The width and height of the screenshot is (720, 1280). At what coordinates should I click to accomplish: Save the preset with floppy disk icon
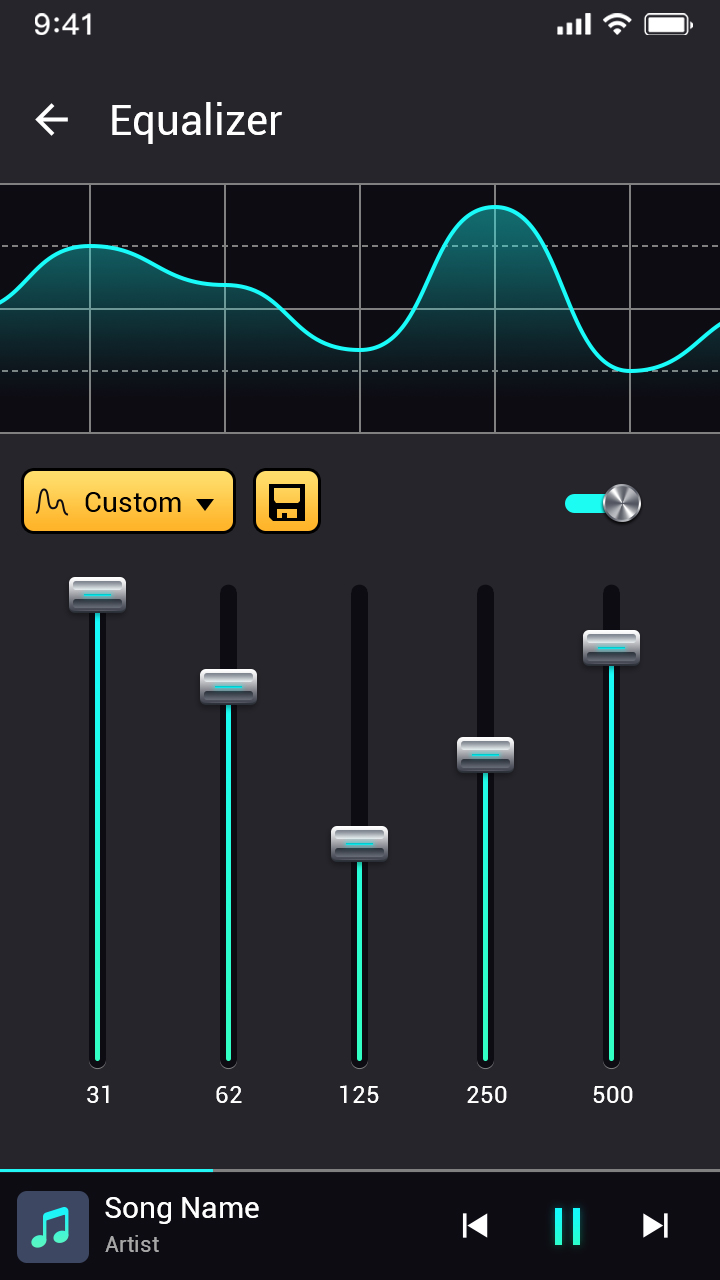pos(287,501)
